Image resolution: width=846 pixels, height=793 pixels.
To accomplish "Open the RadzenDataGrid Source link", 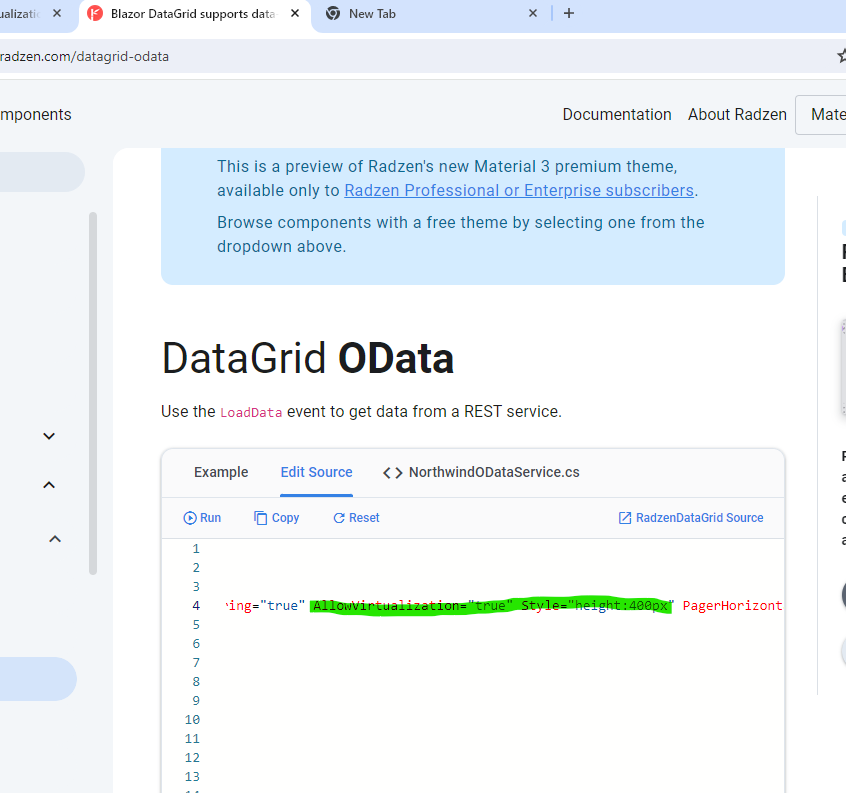I will pyautogui.click(x=691, y=518).
